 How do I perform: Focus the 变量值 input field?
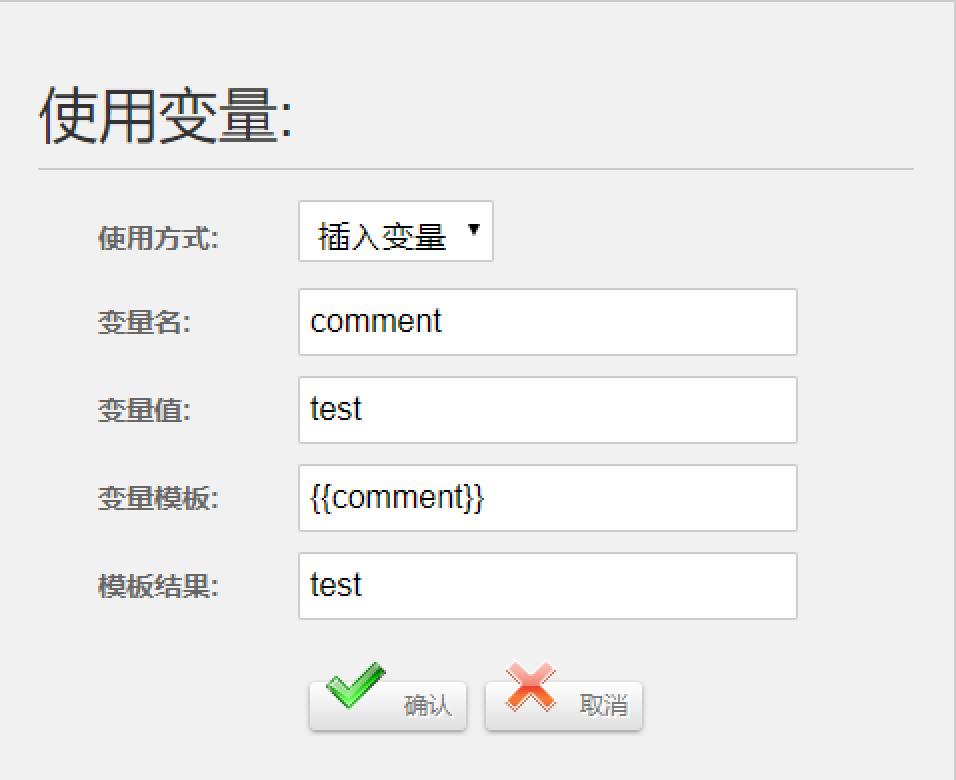548,410
